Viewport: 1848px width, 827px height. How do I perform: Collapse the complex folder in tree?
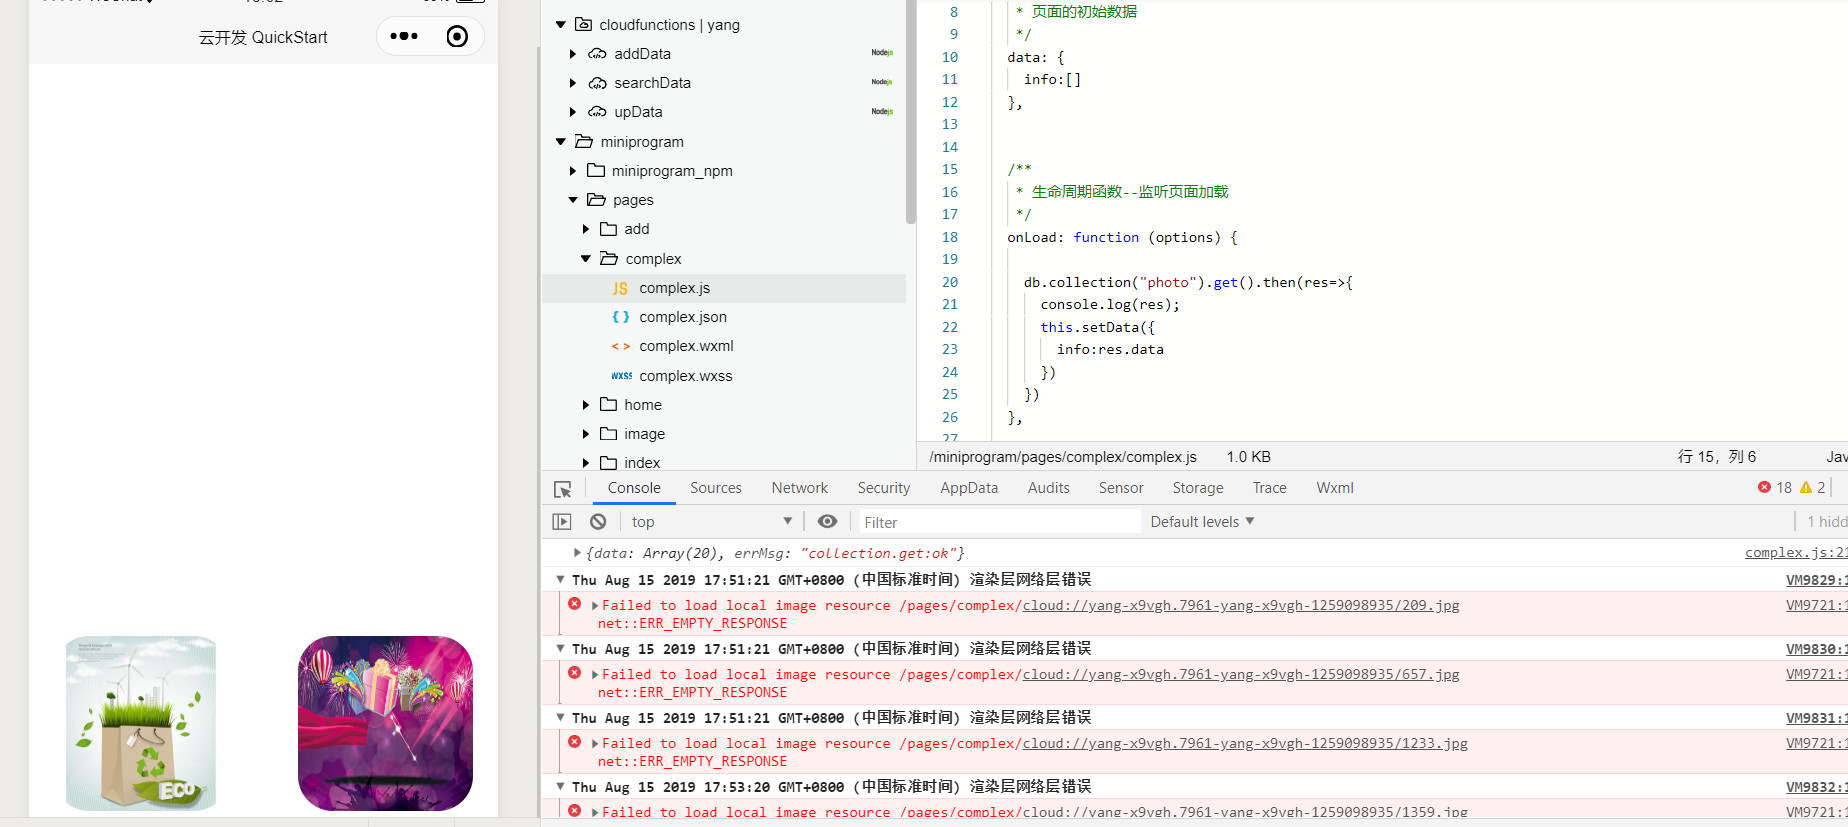click(x=586, y=259)
